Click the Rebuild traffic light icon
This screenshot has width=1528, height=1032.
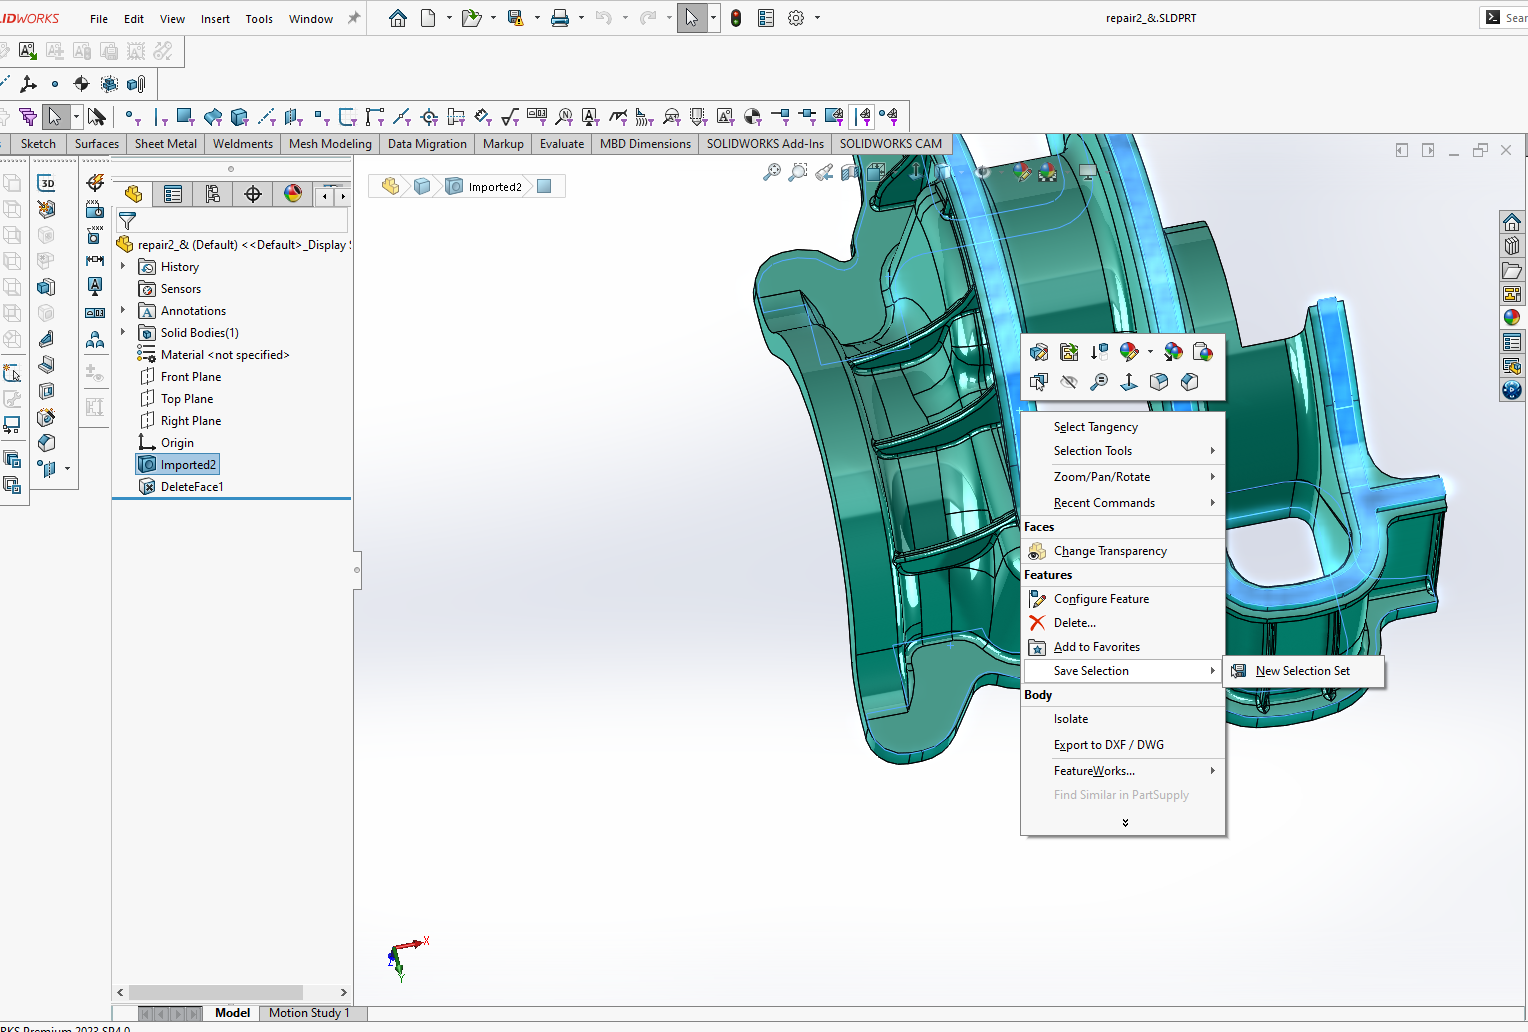click(x=736, y=18)
